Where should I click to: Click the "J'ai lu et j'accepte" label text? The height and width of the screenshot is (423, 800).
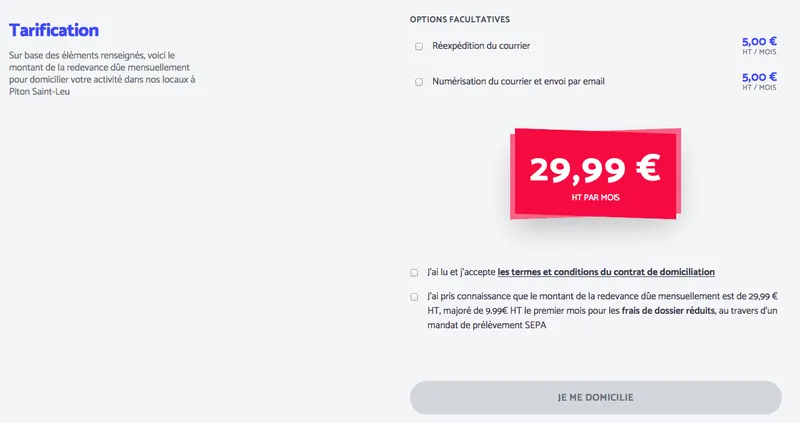461,272
